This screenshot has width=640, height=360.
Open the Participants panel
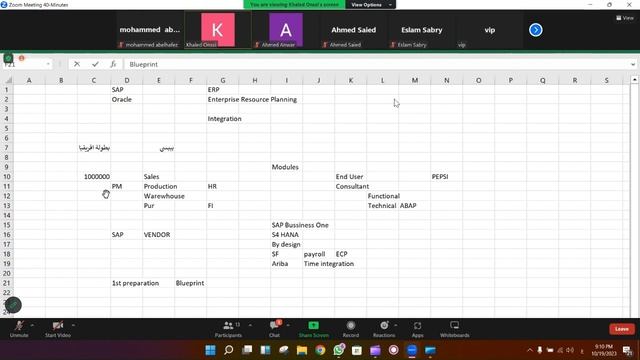(x=228, y=329)
